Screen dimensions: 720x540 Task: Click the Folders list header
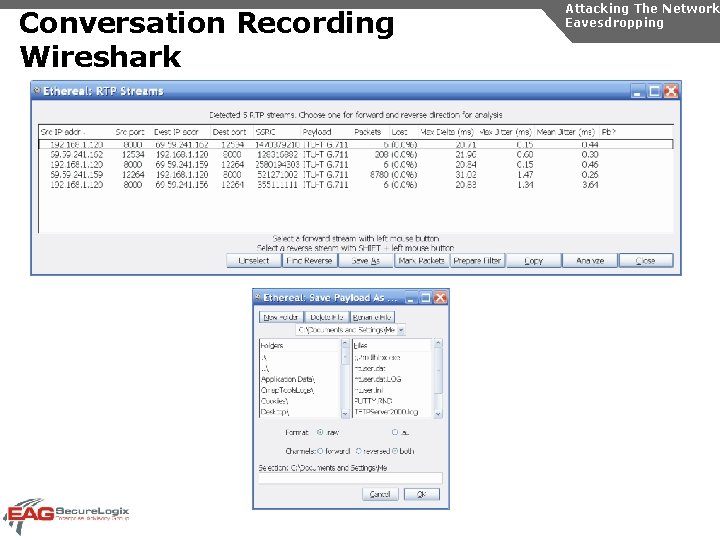pos(300,345)
